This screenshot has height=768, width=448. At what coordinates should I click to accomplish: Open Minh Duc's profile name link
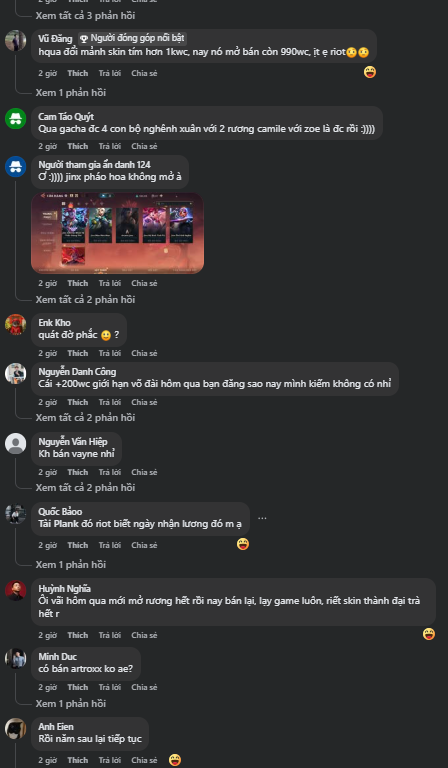(58, 657)
